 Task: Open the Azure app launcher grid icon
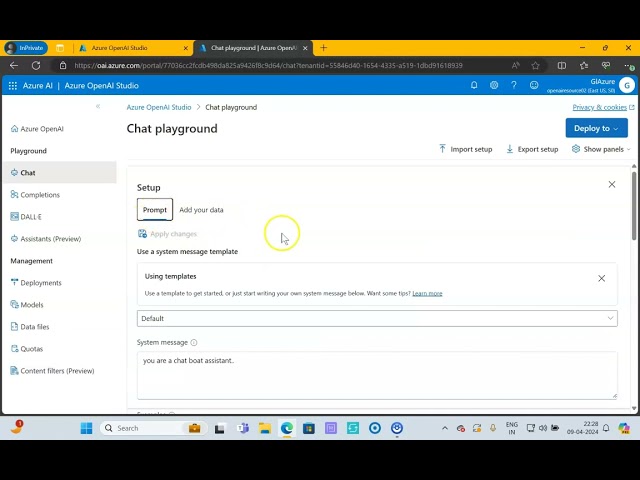coord(13,86)
